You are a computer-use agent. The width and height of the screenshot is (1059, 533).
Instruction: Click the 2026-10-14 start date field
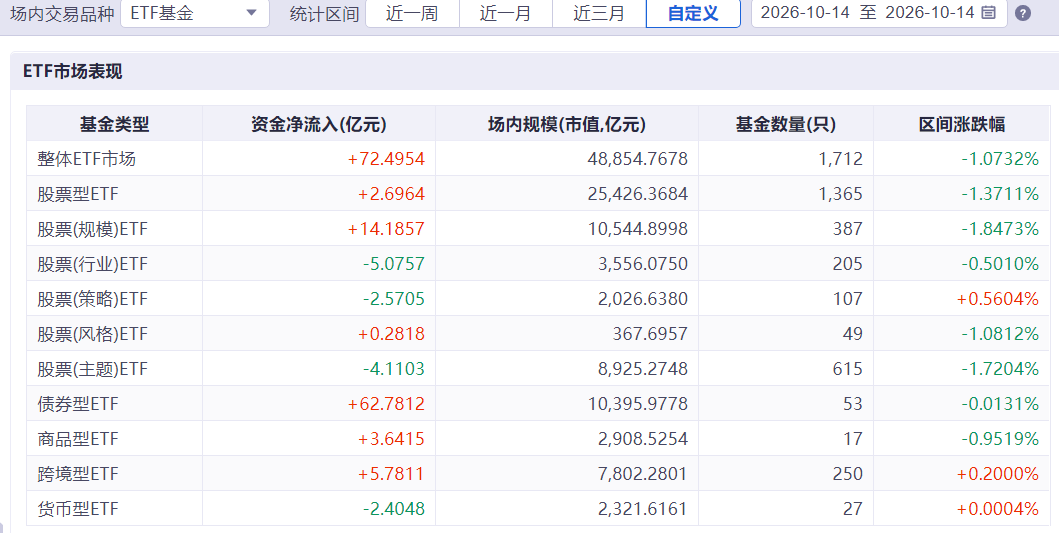click(x=805, y=12)
